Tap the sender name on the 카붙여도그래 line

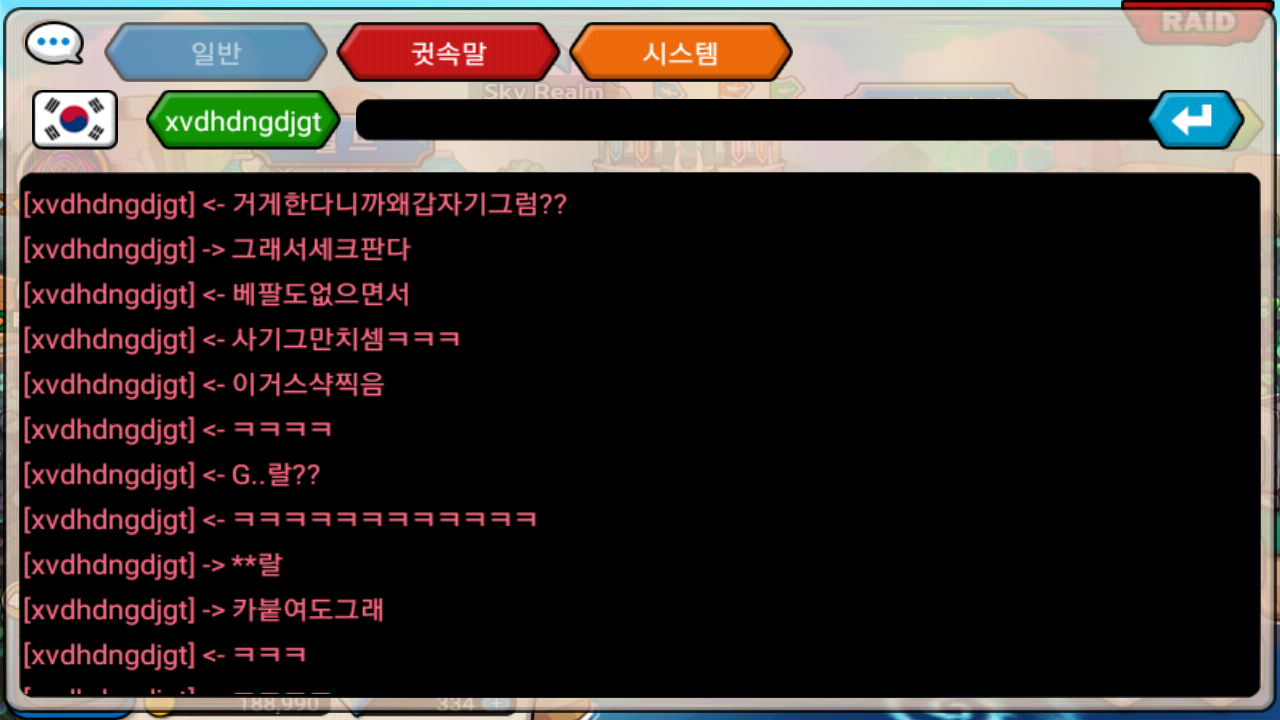(109, 610)
